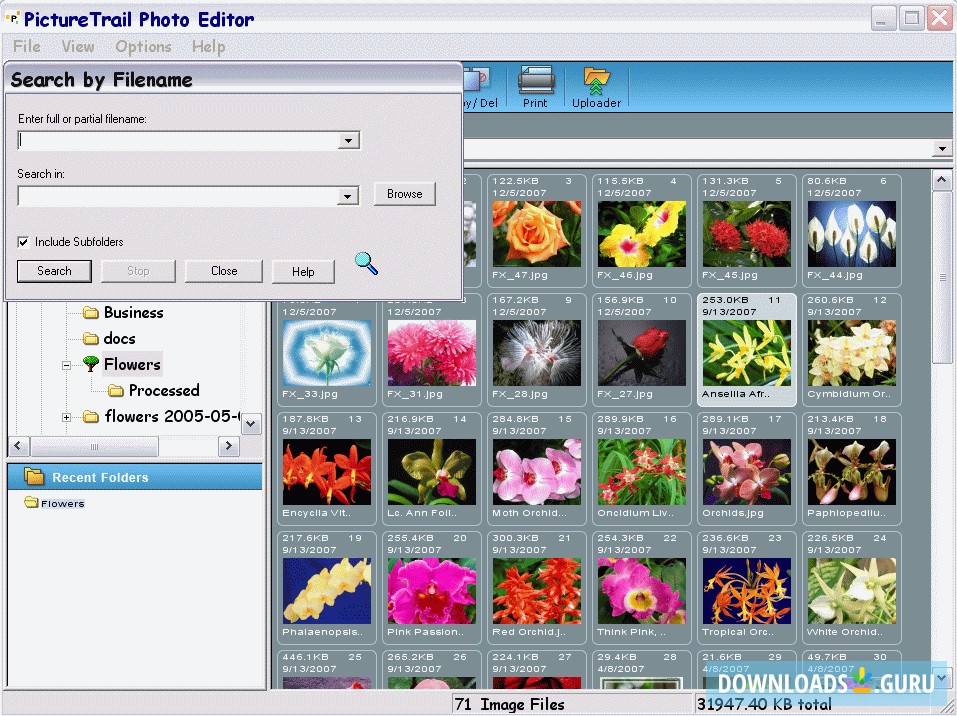Select the FX_28.jpg thumbnail
This screenshot has width=957, height=716.
pos(536,350)
